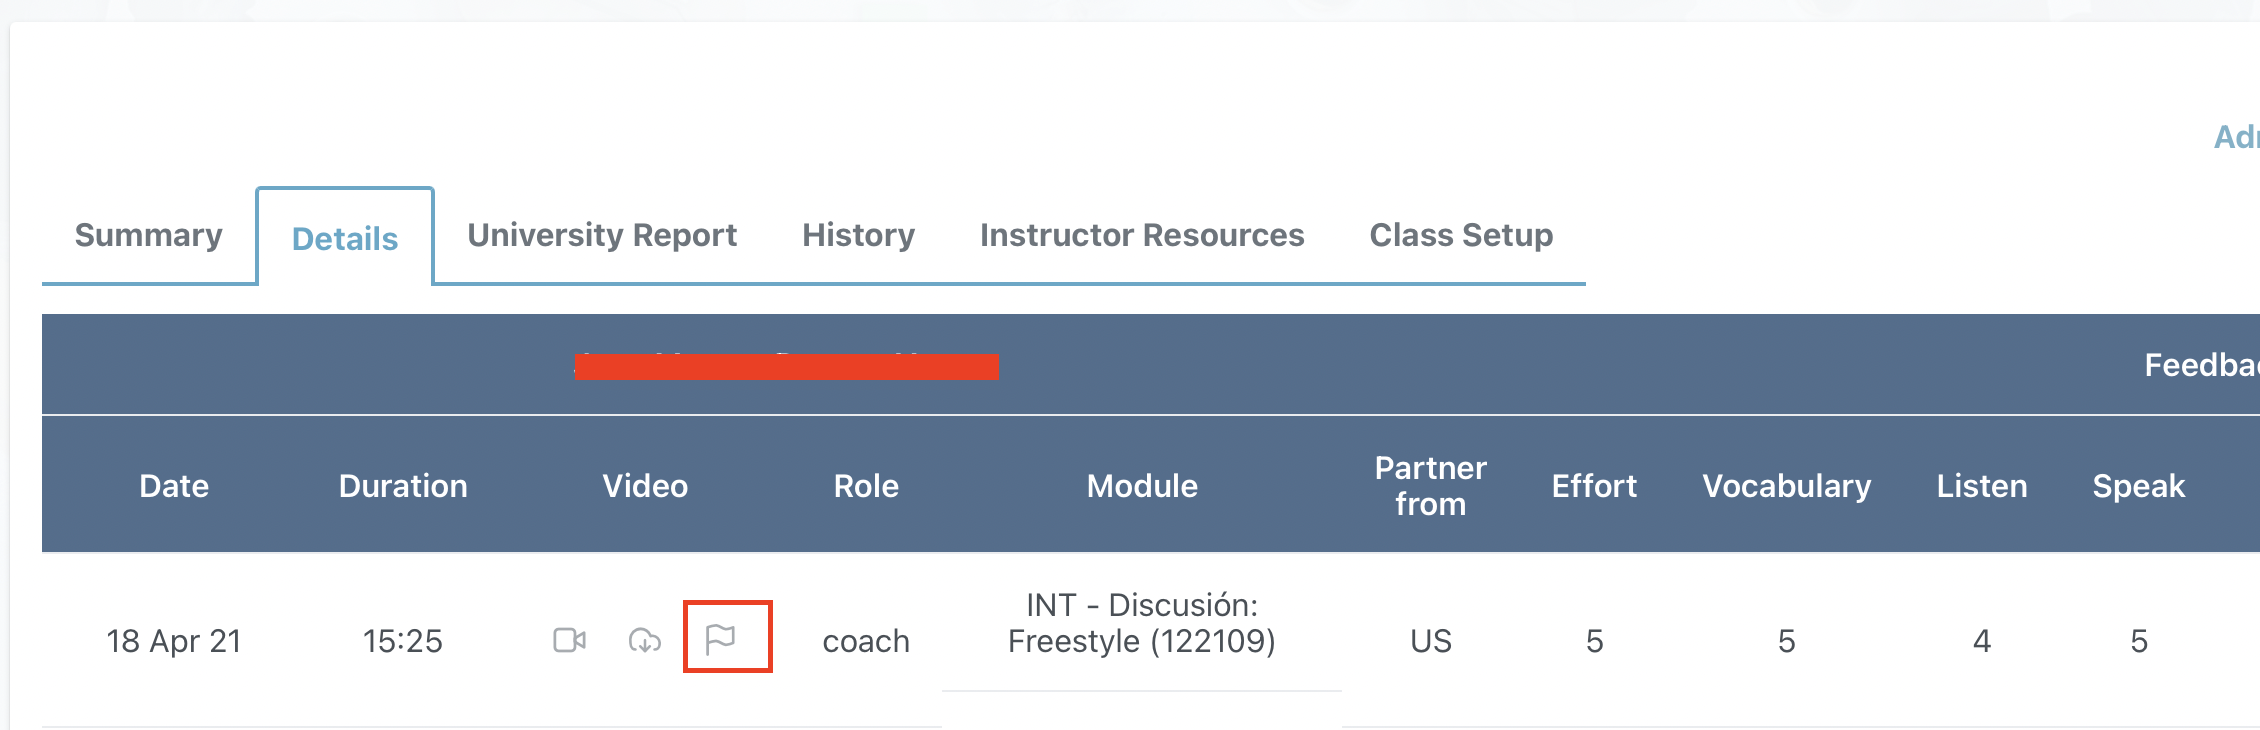The image size is (2260, 730).
Task: Go to the History tab
Action: (x=858, y=235)
